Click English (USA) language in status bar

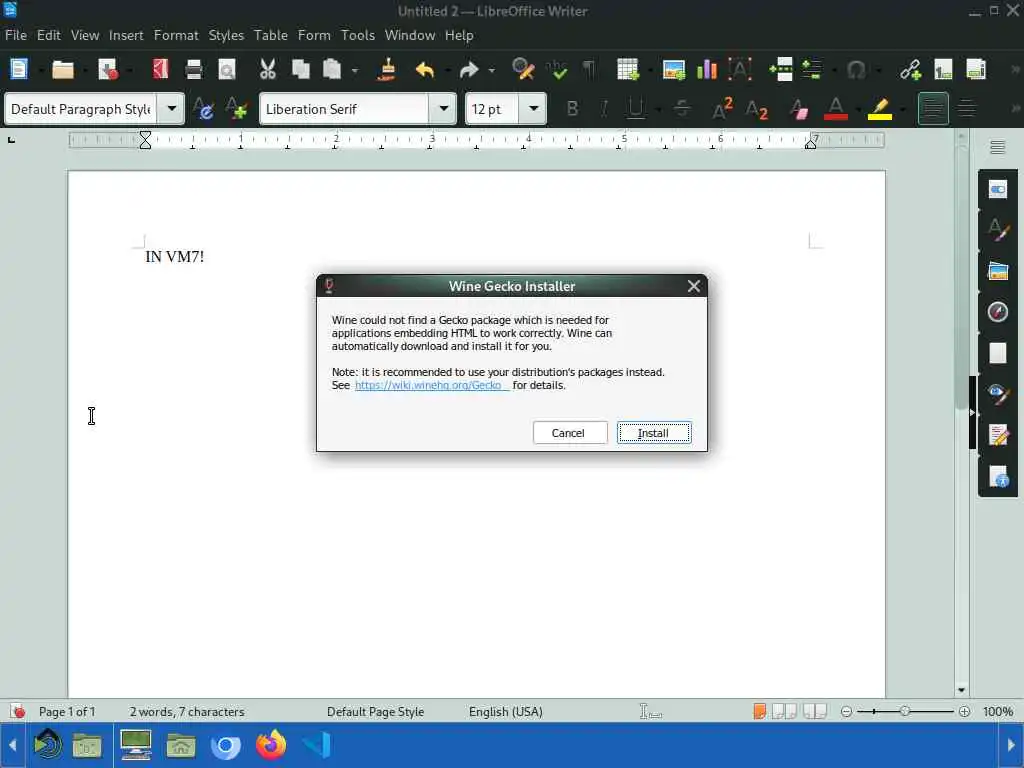505,712
